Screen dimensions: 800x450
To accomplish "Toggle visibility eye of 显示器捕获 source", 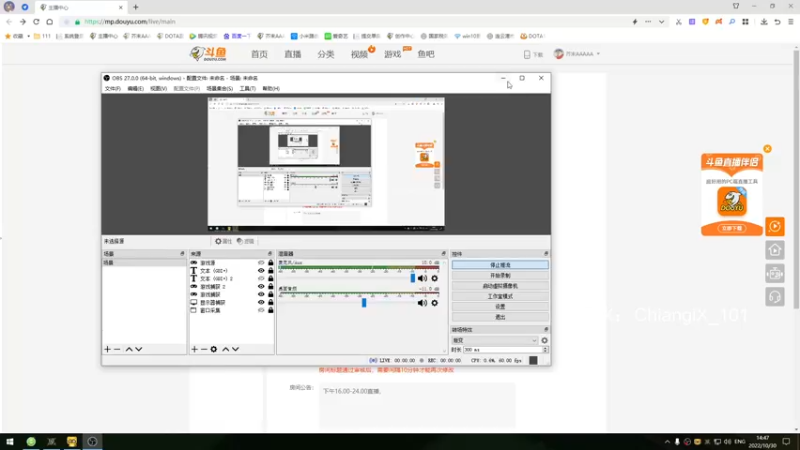I will click(x=261, y=303).
